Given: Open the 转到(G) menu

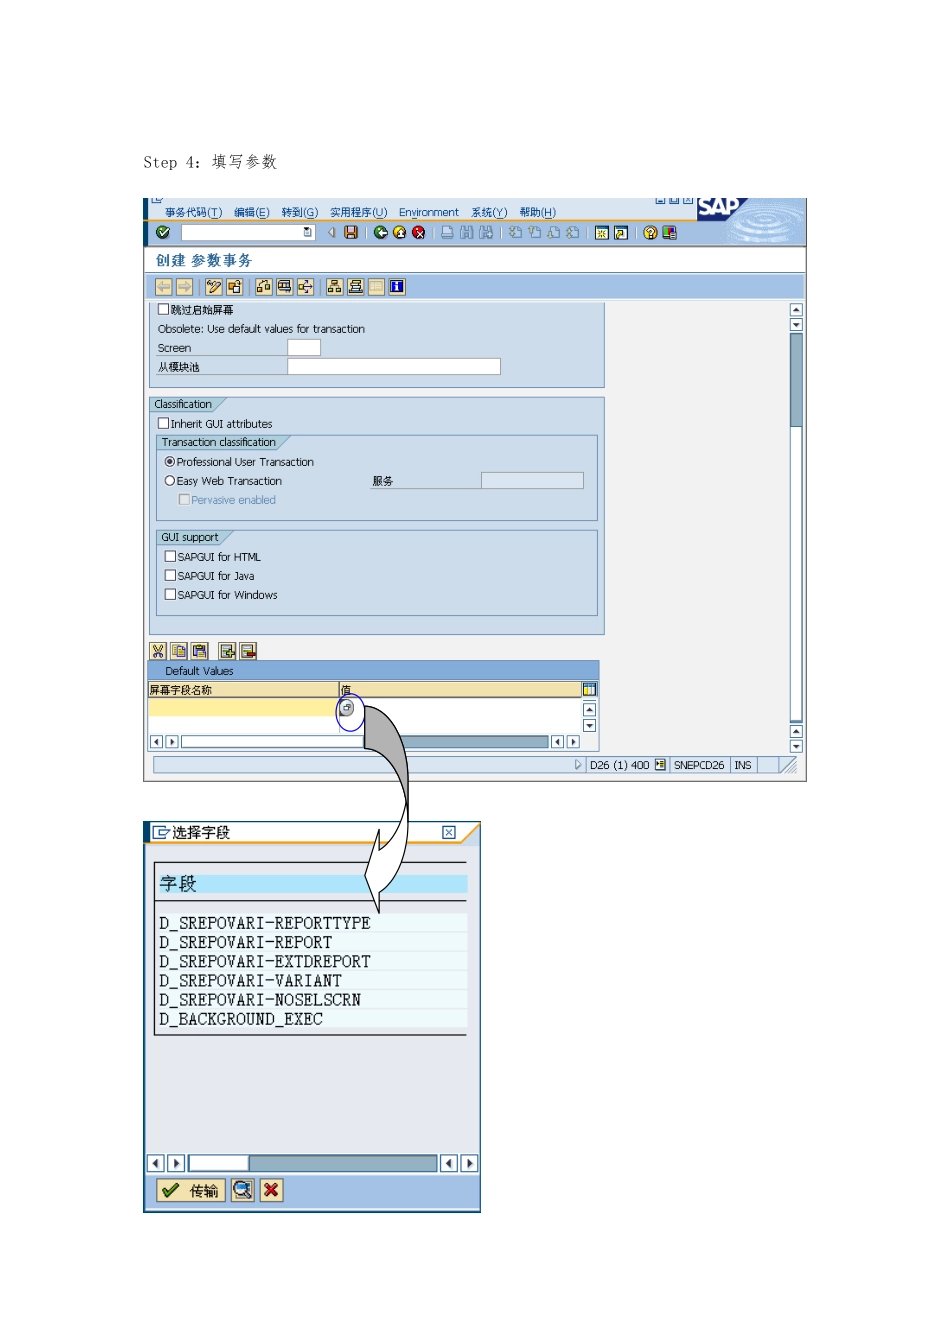Looking at the screenshot, I should pos(299,212).
